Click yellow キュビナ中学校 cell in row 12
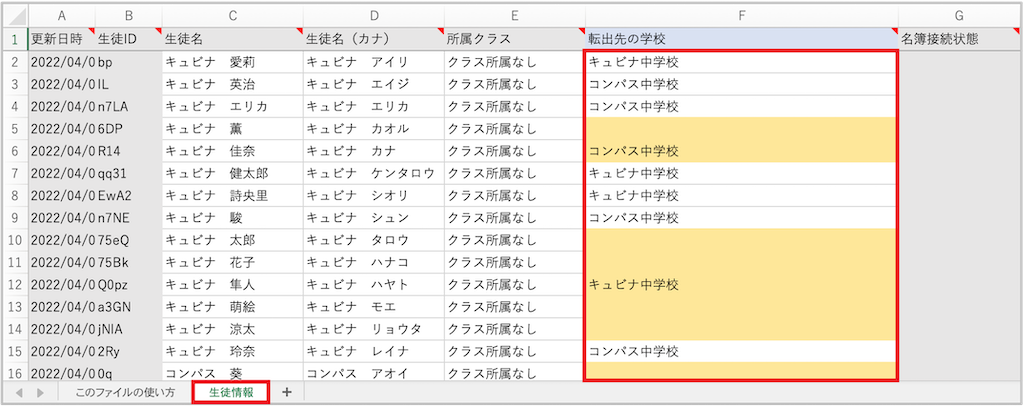Viewport: 1024px width, 406px height. tap(742, 285)
